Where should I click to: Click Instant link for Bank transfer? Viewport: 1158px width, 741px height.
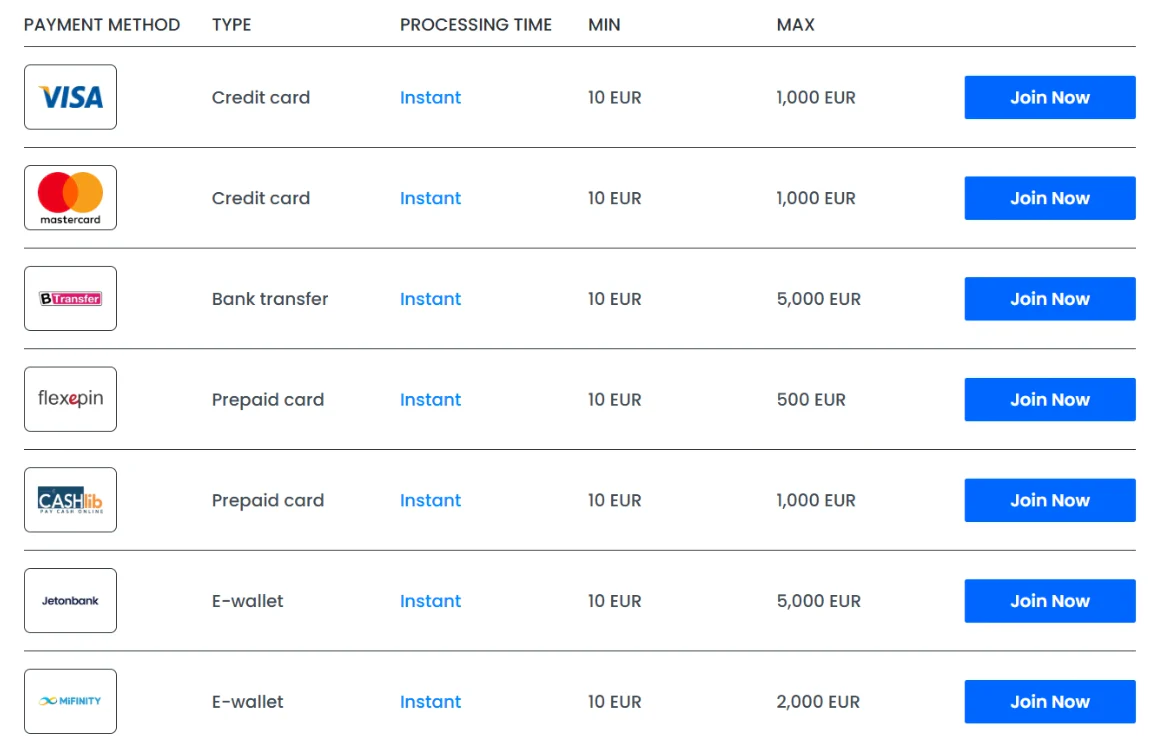[x=431, y=298]
